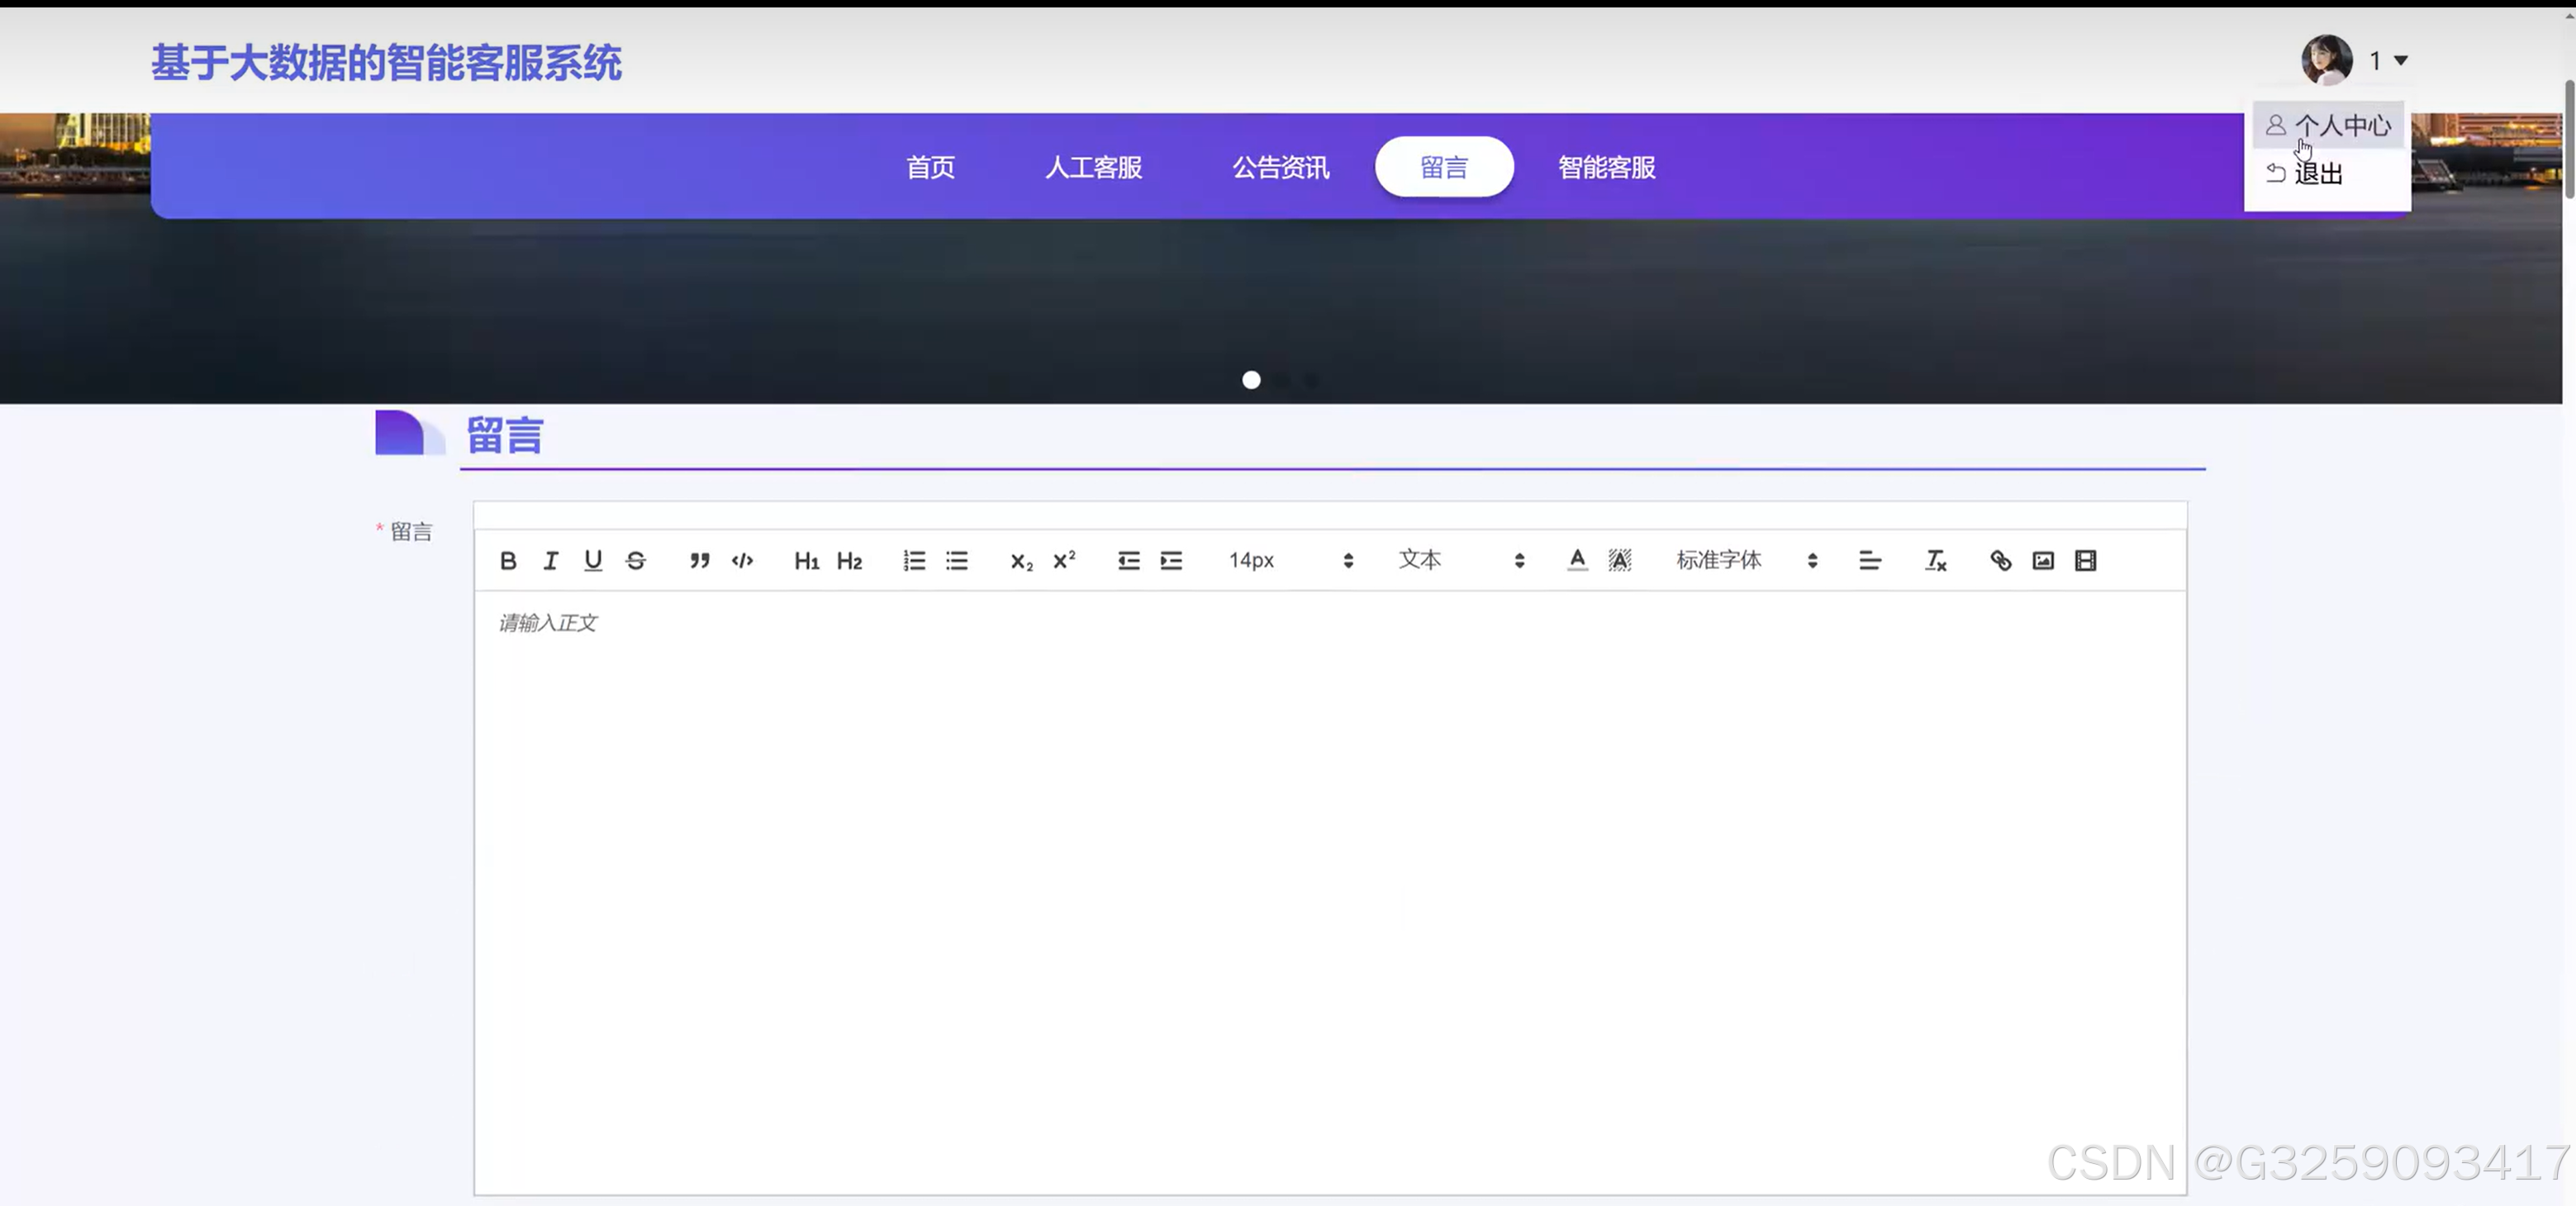This screenshot has height=1206, width=2576.
Task: Select the 留言 nav tab
Action: coord(1444,167)
